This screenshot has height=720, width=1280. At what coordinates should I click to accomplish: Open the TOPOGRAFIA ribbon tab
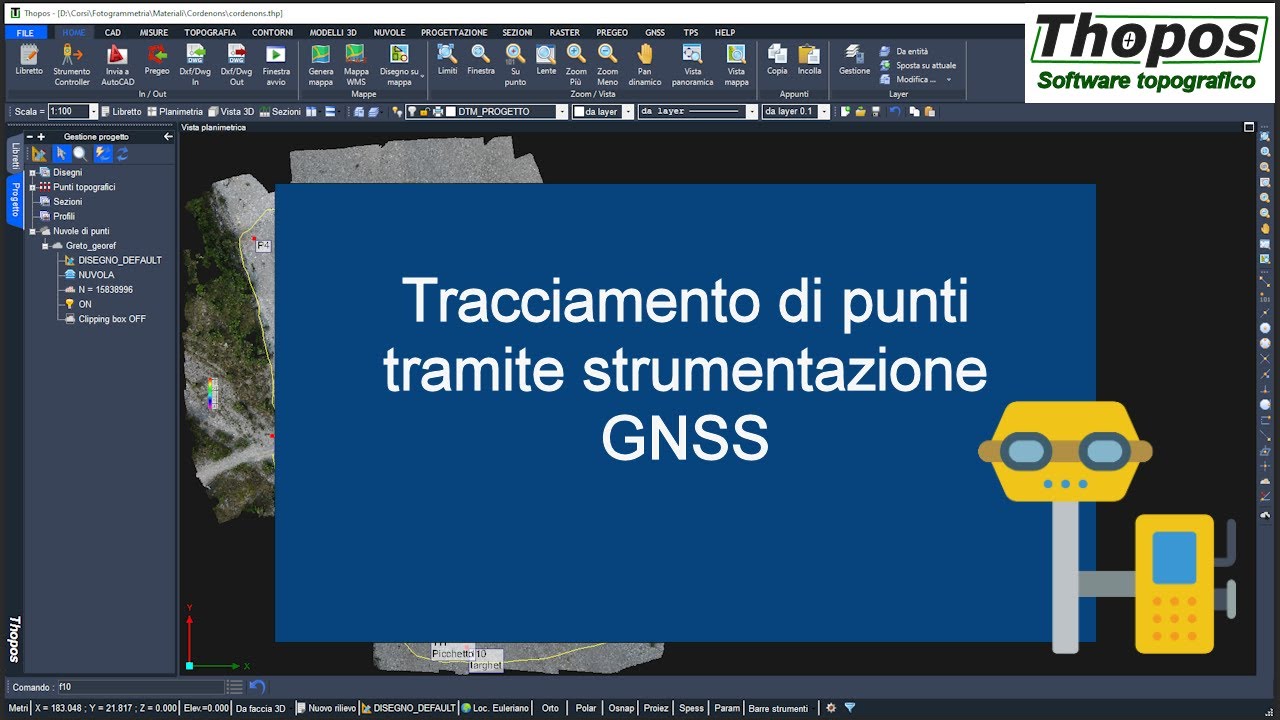(x=210, y=32)
